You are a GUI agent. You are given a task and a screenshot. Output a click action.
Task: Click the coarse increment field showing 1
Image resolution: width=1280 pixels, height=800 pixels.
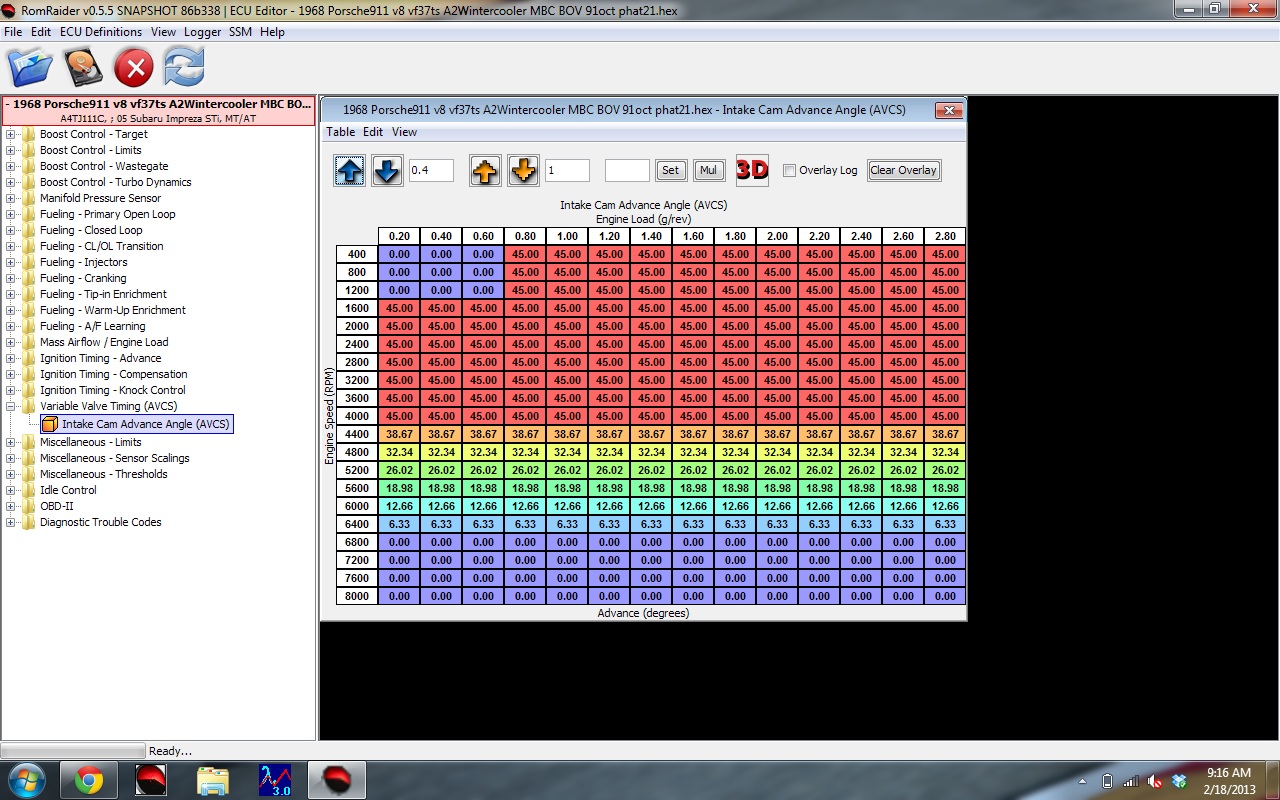click(x=567, y=170)
